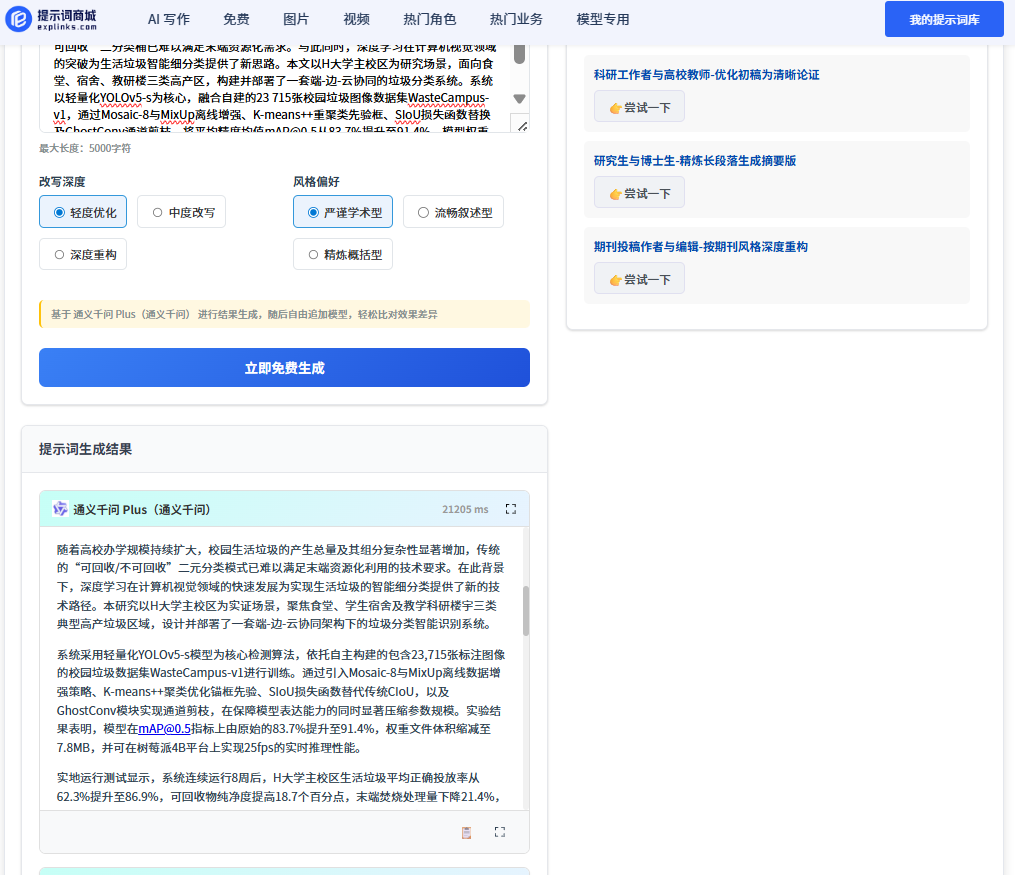Click the 提示词商城 logo icon

[19, 19]
